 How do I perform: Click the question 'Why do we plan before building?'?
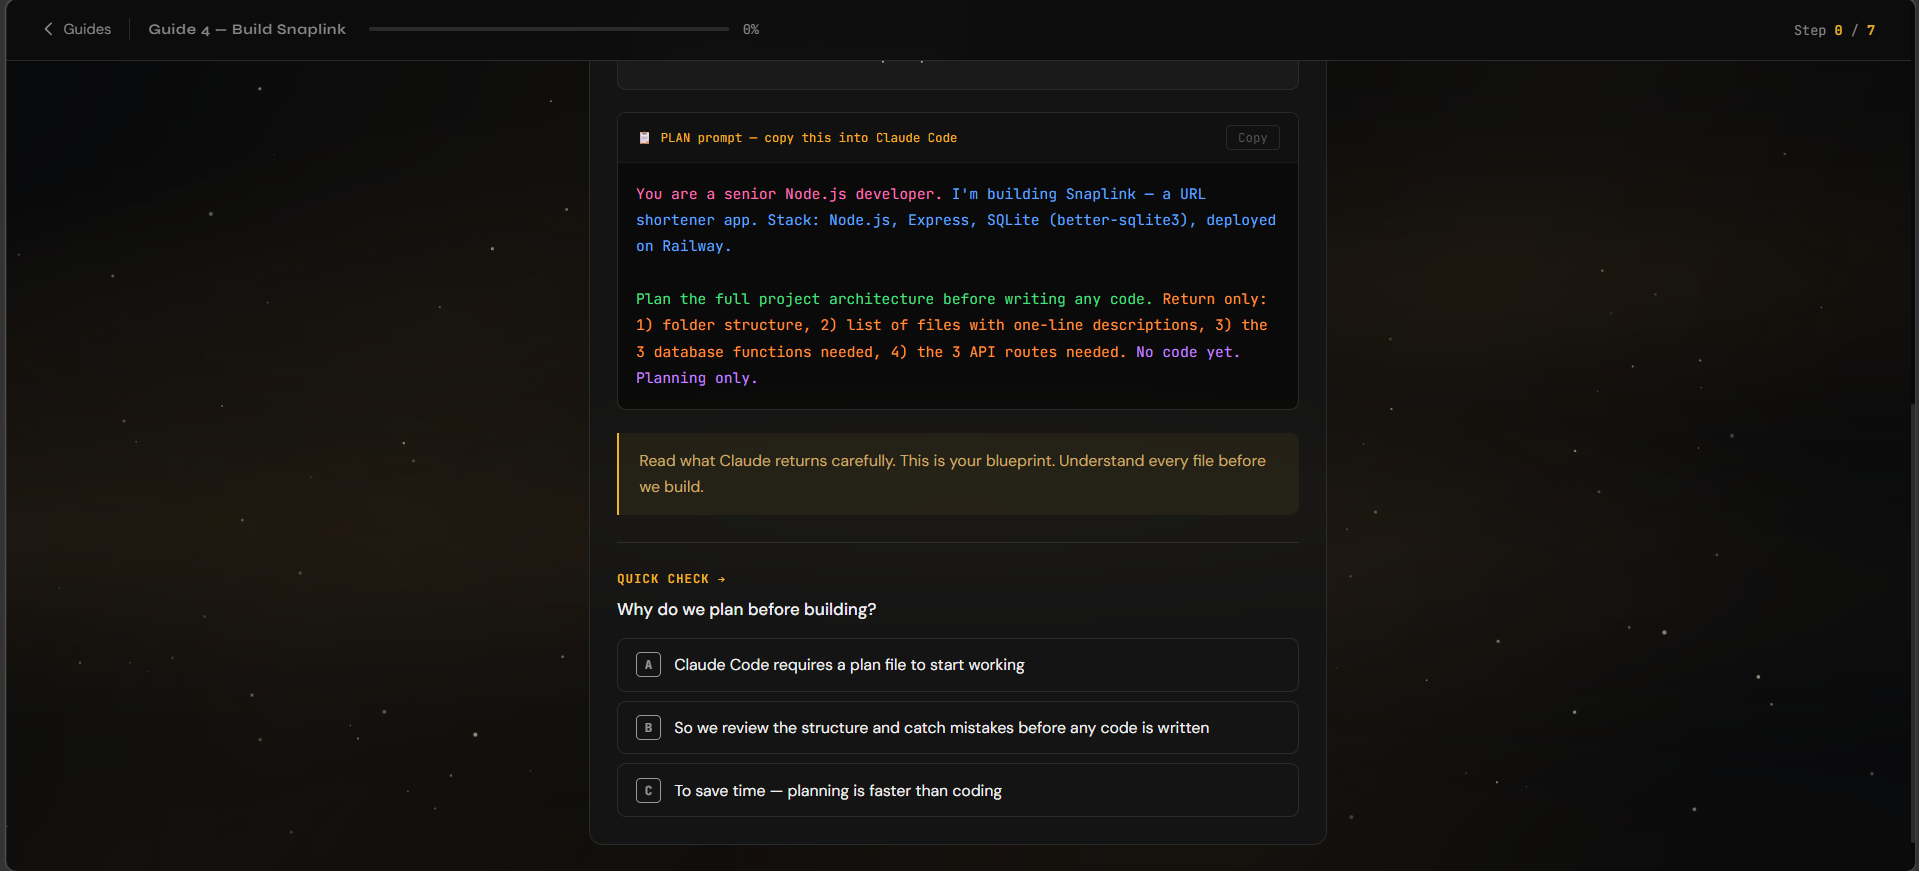[x=746, y=609]
